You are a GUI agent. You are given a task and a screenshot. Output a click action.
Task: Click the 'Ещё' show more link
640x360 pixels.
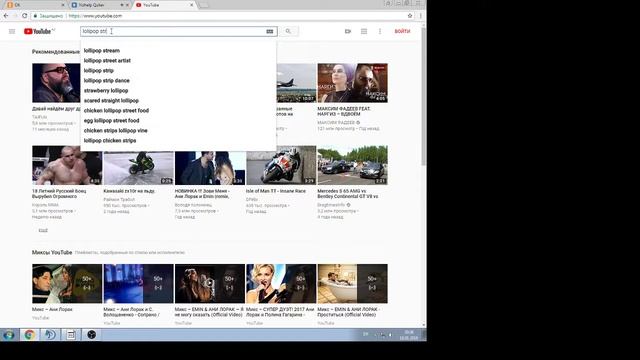[x=43, y=231]
